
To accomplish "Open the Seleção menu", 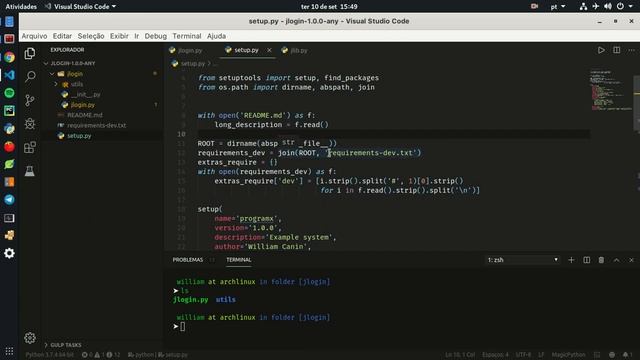I will point(91,36).
